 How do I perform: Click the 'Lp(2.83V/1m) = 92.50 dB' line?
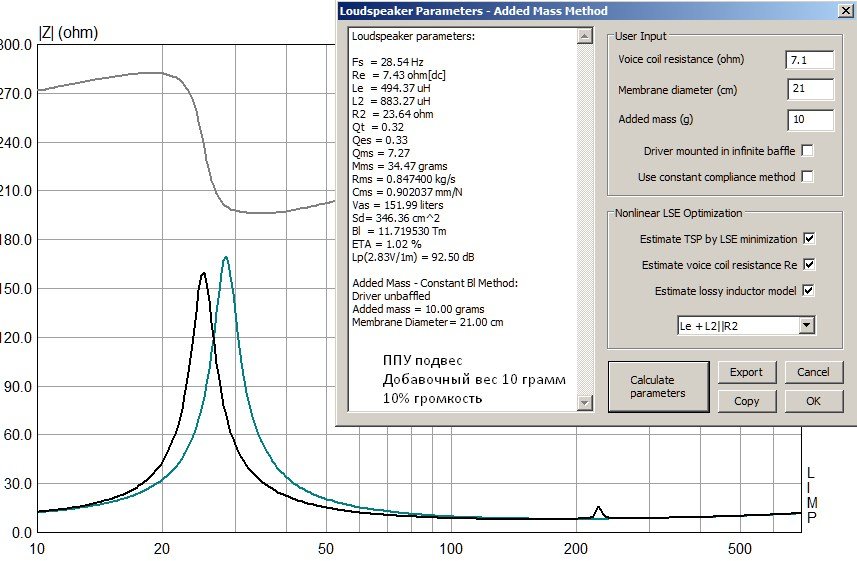click(413, 257)
